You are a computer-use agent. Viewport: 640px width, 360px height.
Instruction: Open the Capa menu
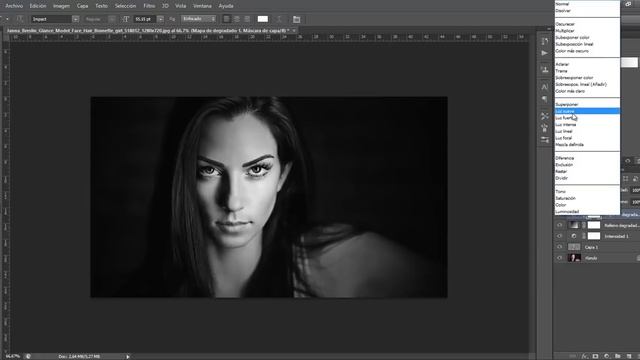click(x=82, y=6)
